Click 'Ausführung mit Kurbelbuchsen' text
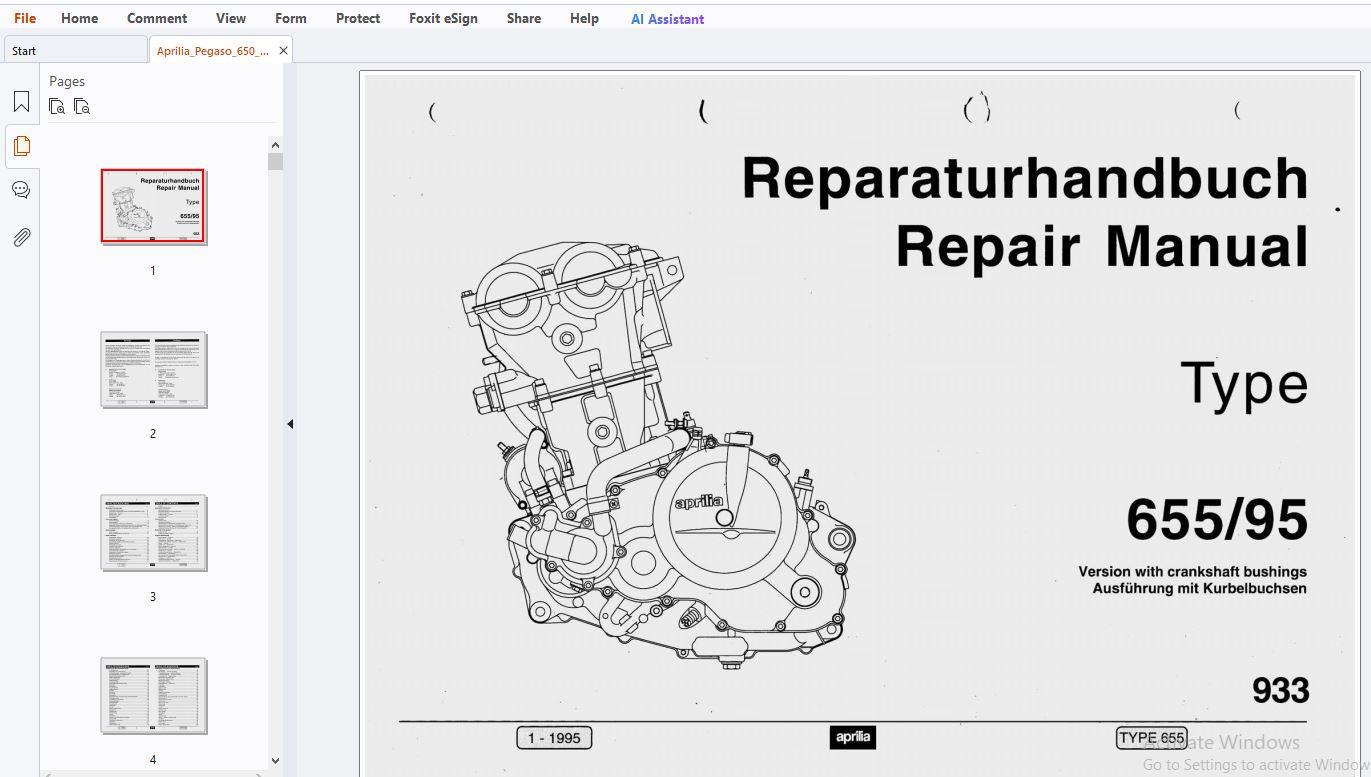Image resolution: width=1371 pixels, height=777 pixels. point(1199,588)
